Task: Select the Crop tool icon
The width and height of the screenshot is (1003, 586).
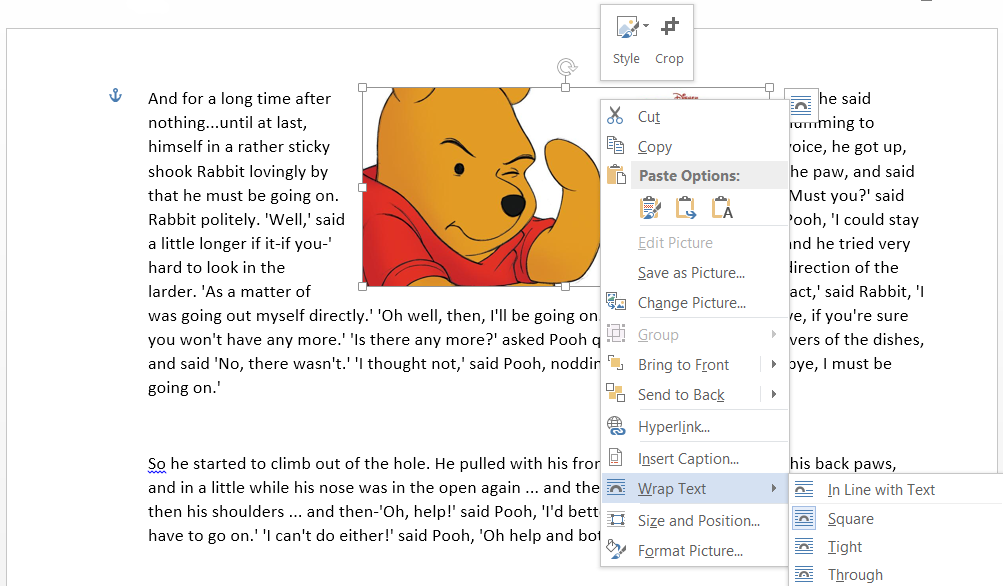Action: tap(669, 27)
